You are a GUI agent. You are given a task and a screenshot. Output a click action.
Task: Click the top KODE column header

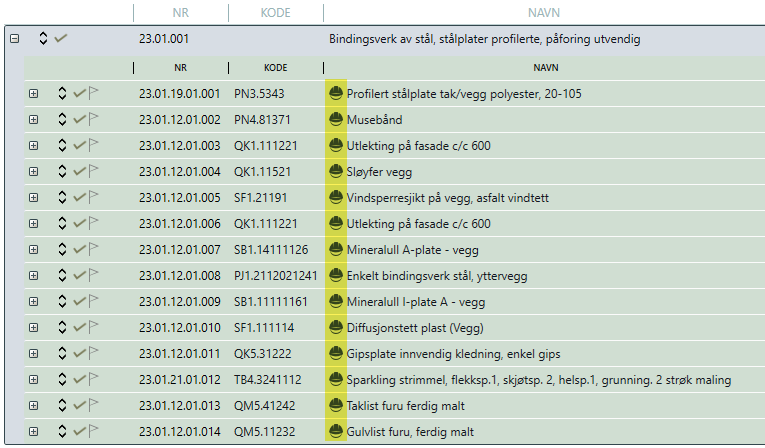(275, 13)
